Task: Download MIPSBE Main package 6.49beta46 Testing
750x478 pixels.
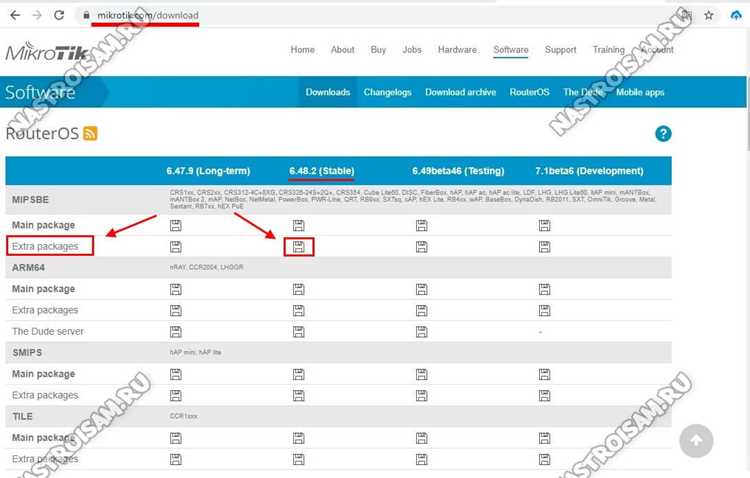Action: point(421,225)
